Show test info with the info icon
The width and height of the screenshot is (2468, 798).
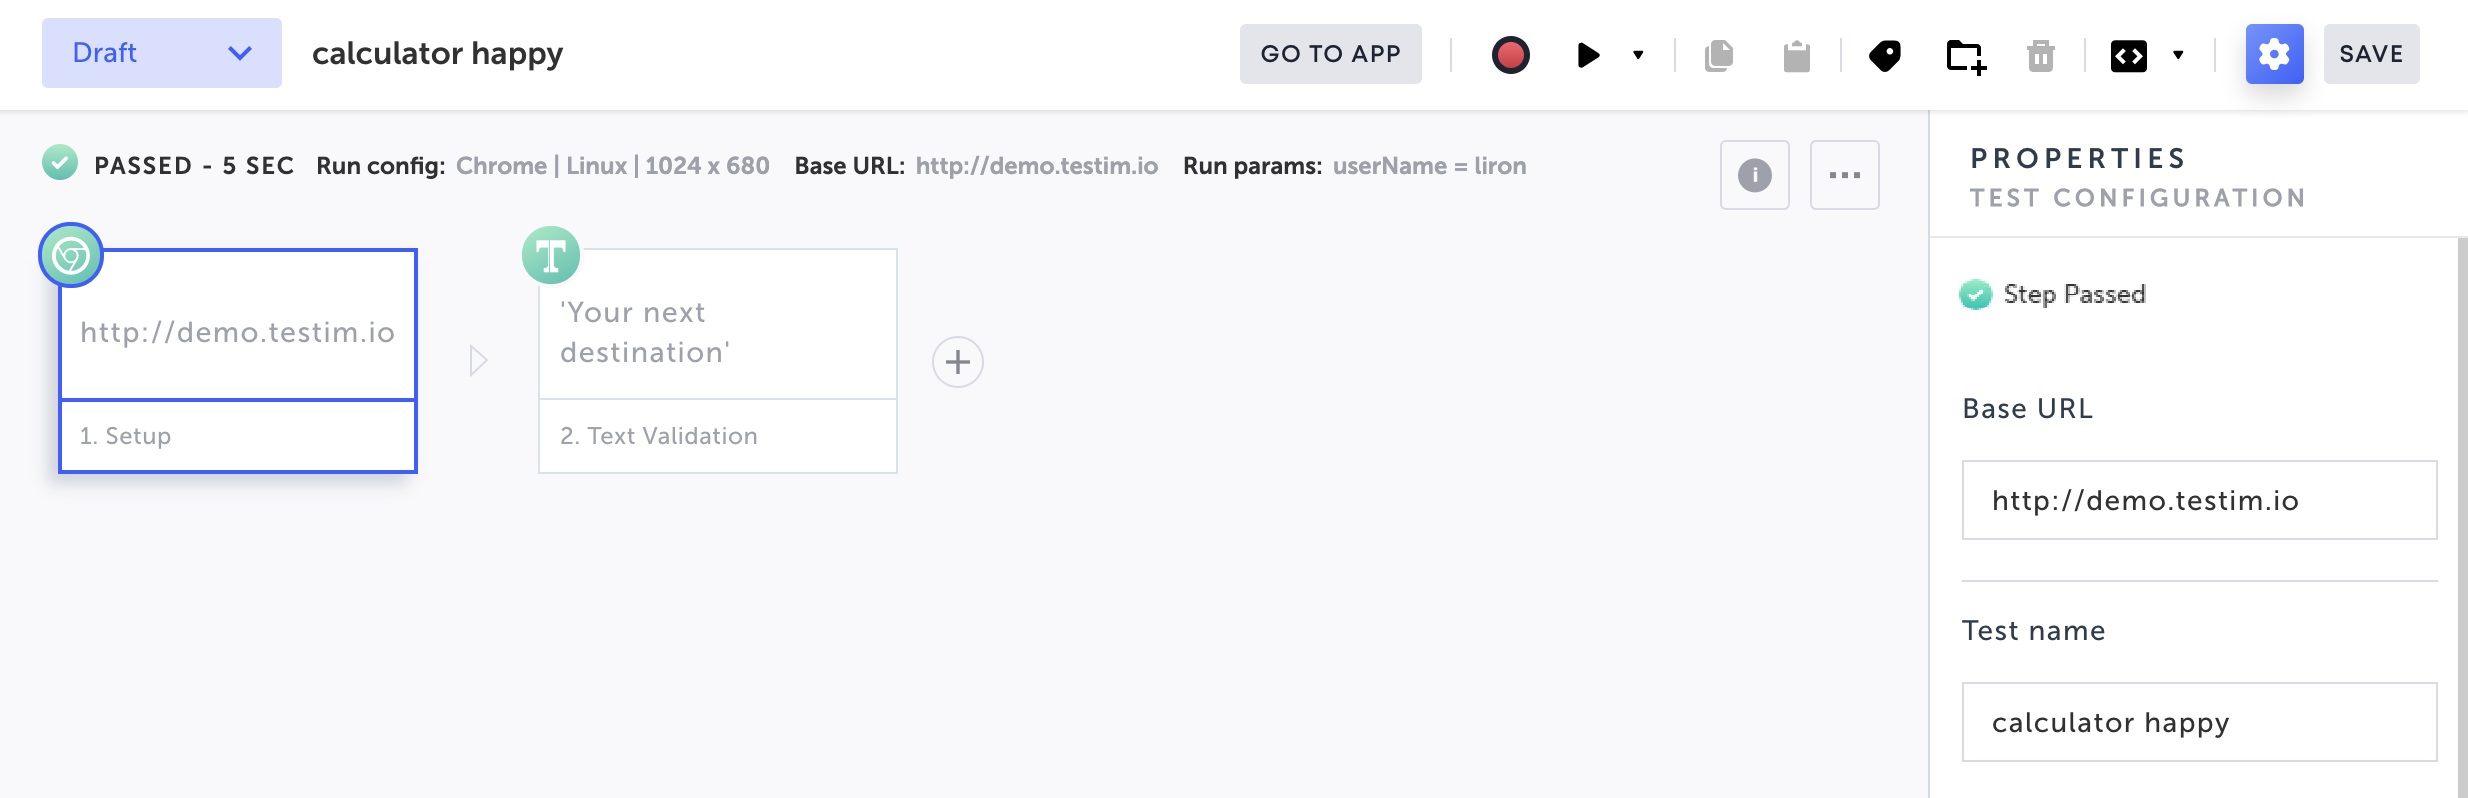pyautogui.click(x=1755, y=175)
